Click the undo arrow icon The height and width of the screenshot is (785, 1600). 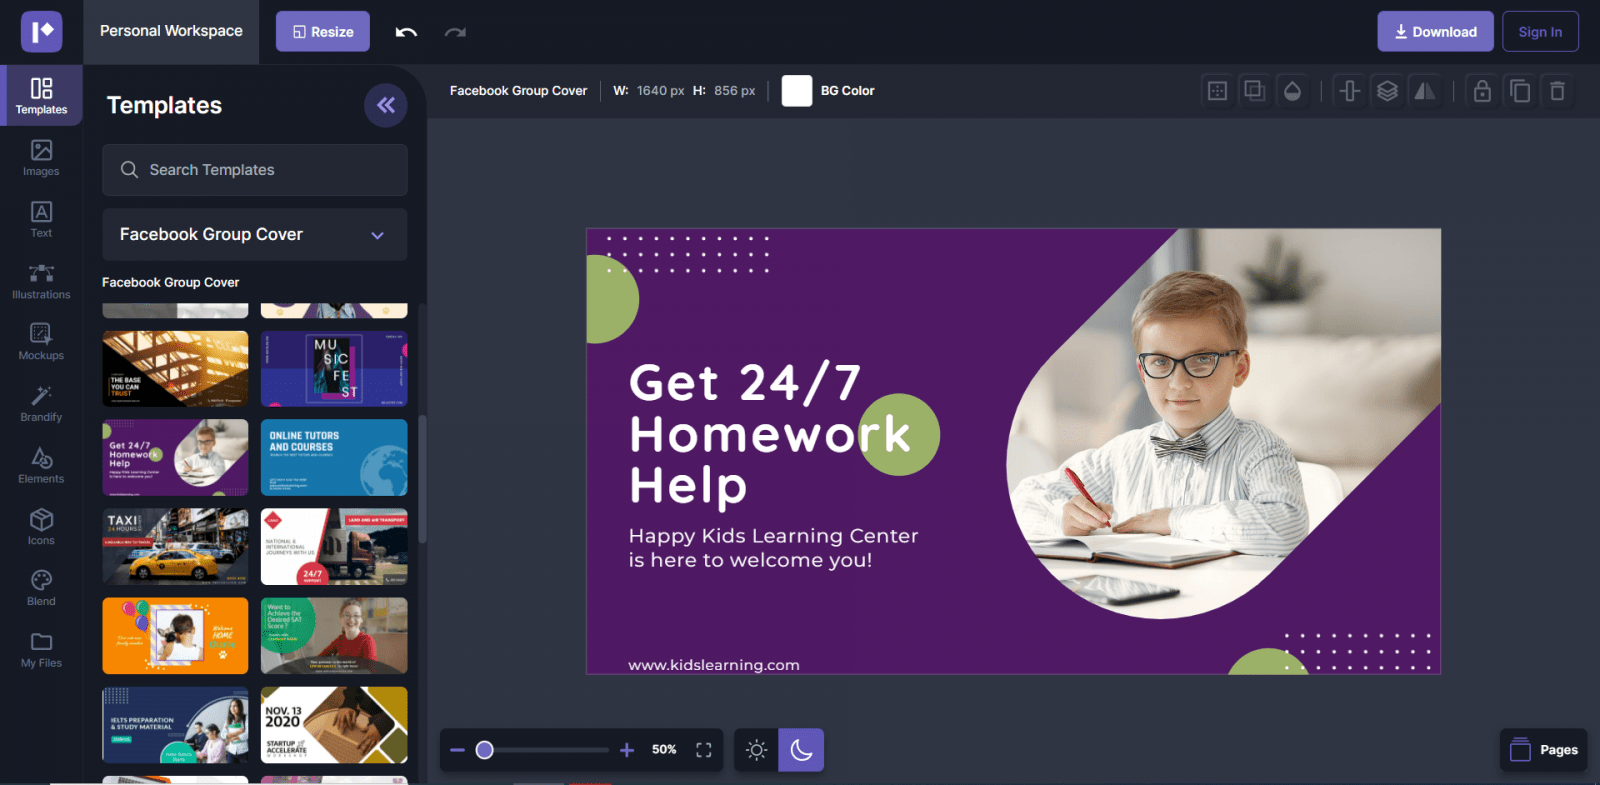point(406,32)
